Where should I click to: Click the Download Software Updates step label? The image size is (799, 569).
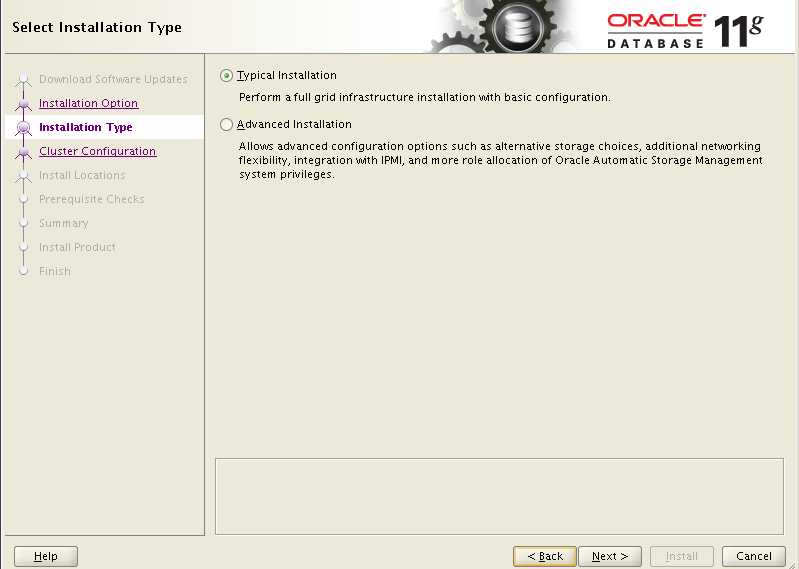click(x=113, y=79)
